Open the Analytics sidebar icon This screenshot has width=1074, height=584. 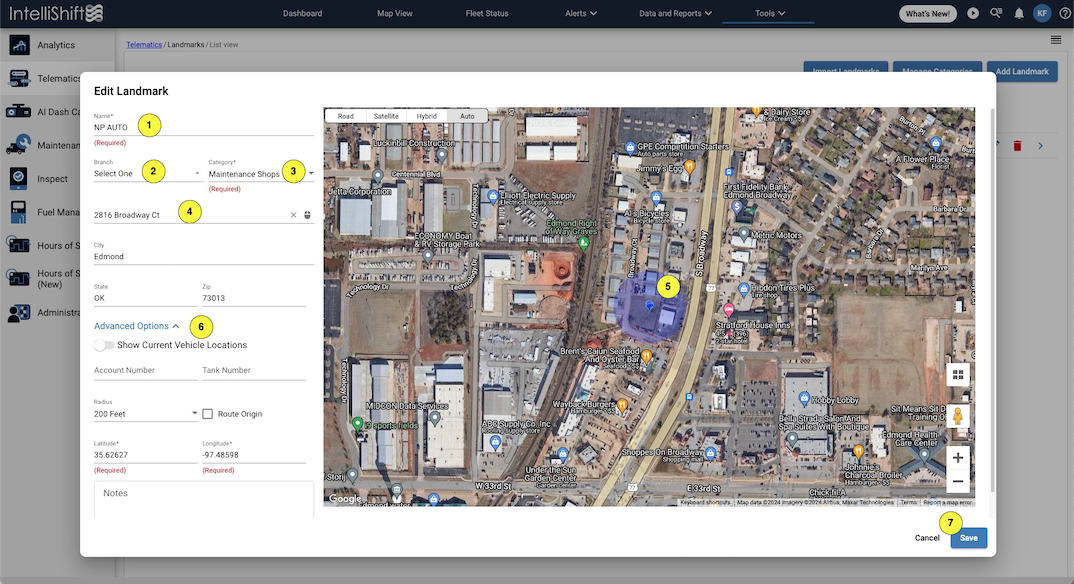(x=19, y=45)
